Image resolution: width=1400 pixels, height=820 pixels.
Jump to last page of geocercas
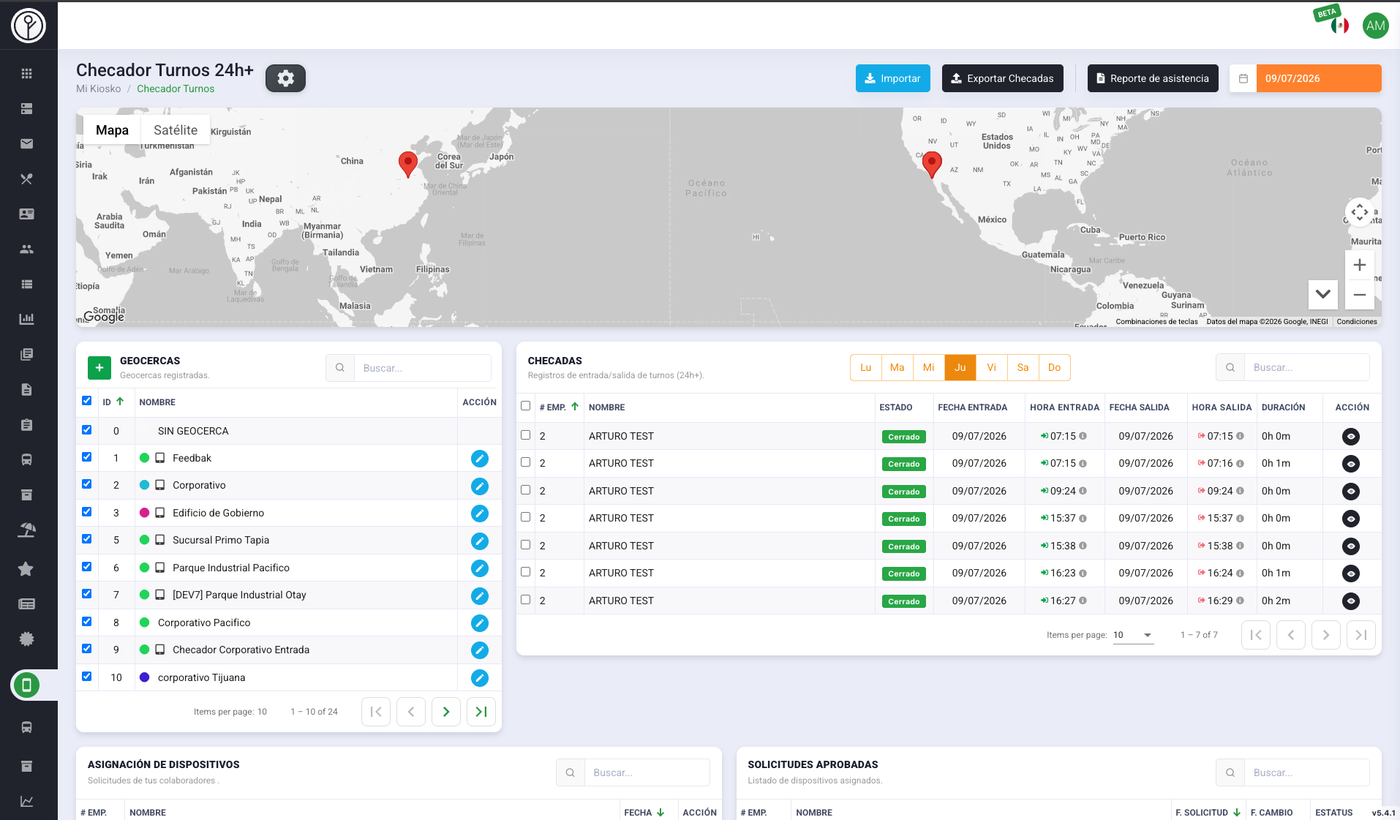coord(481,712)
